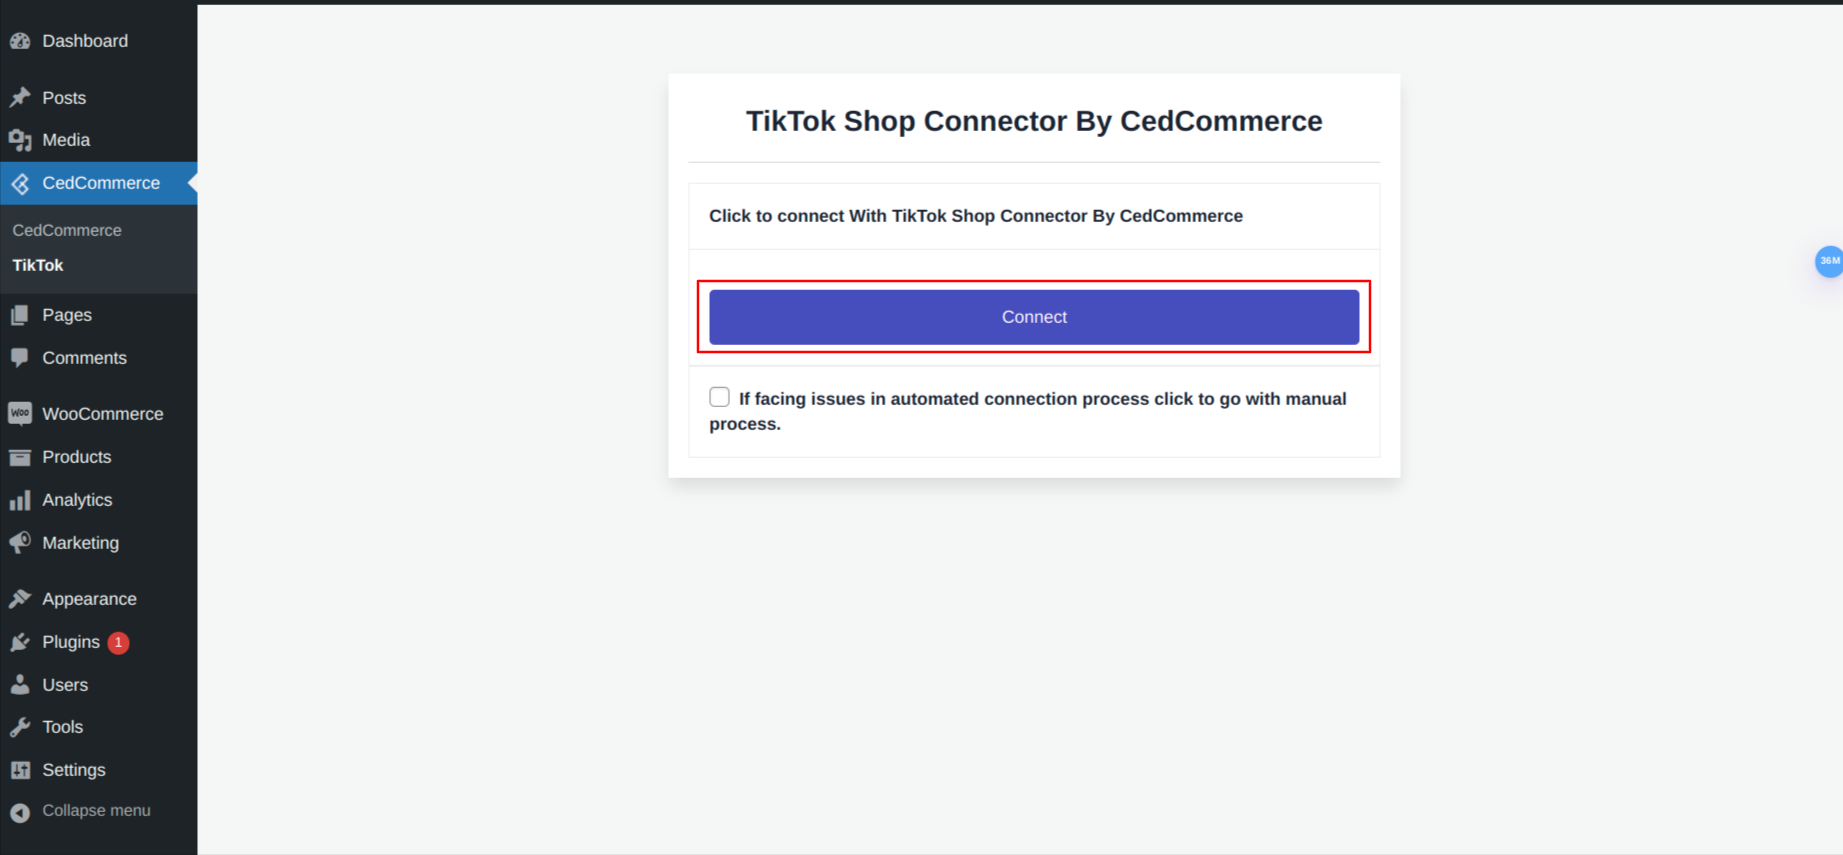
Task: Click the Plugins update count badge
Action: 118,642
